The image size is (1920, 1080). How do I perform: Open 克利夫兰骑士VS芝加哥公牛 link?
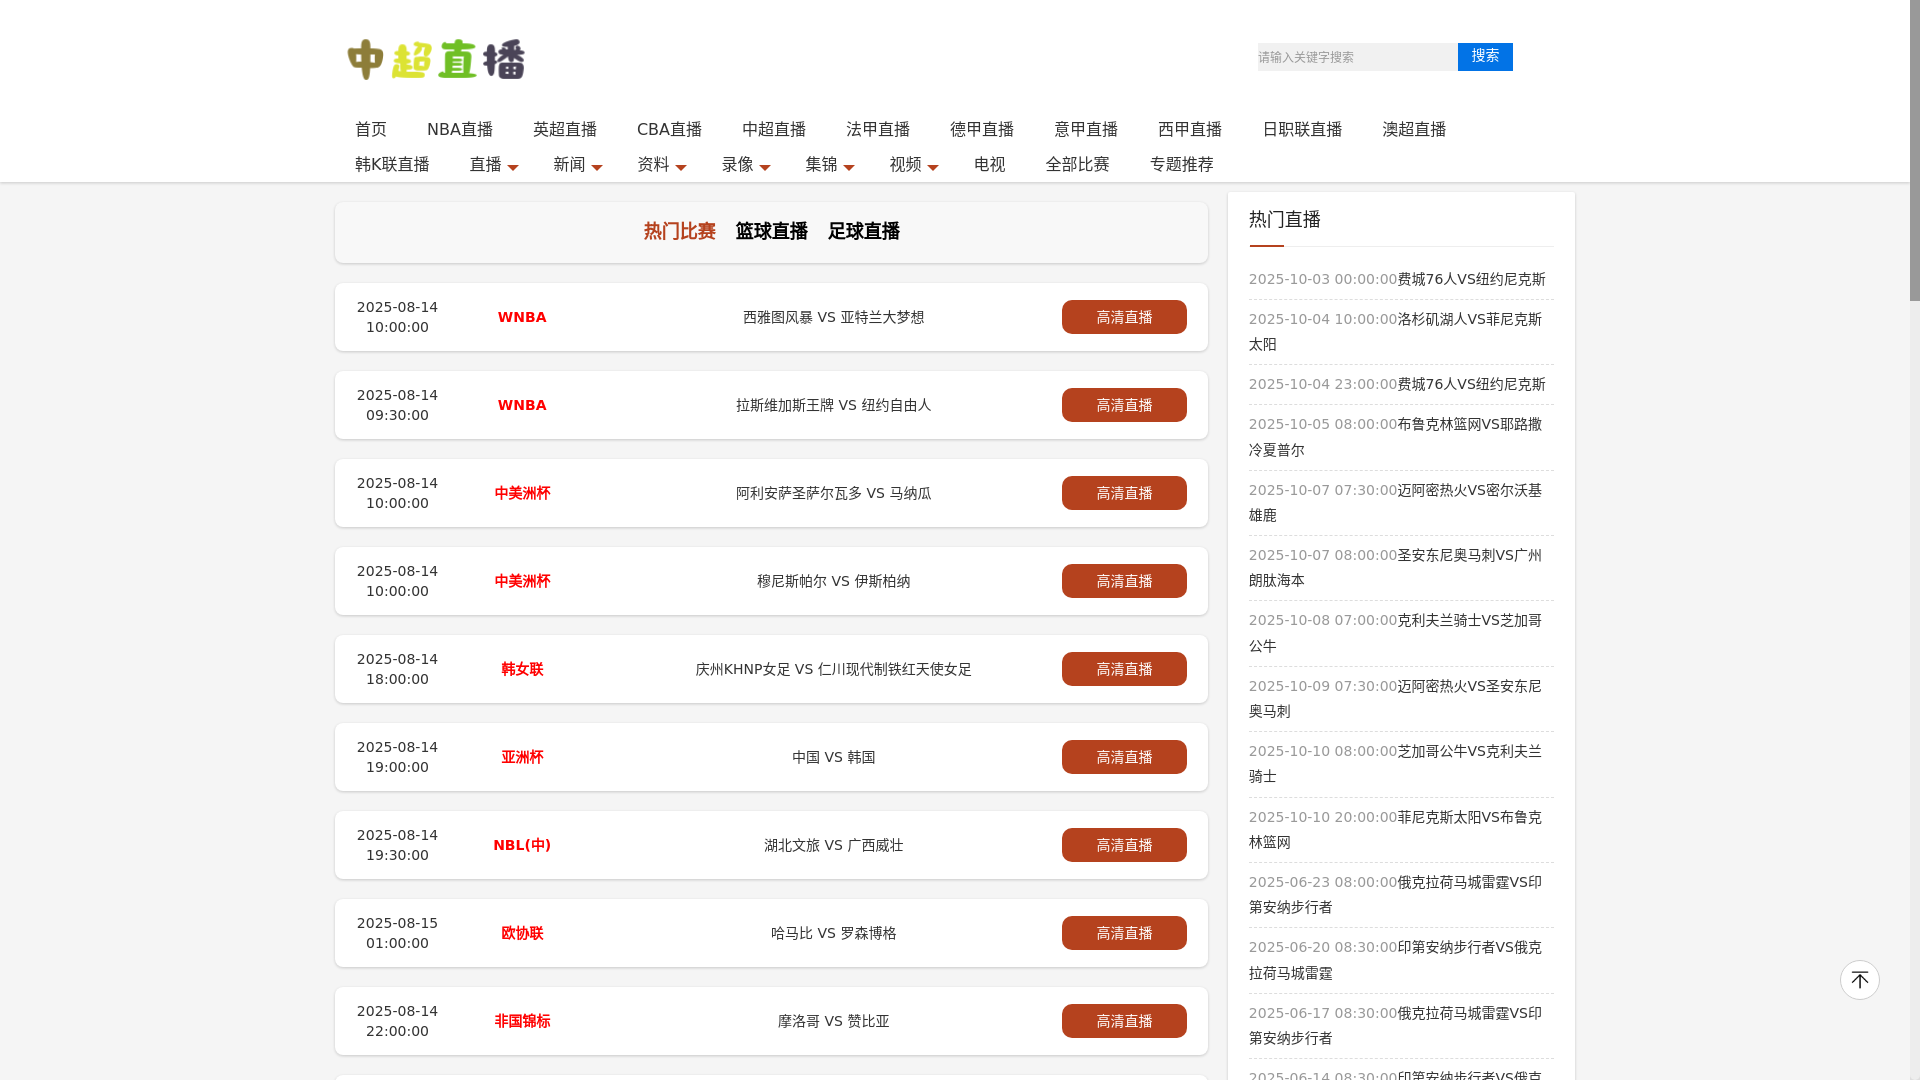click(1396, 633)
